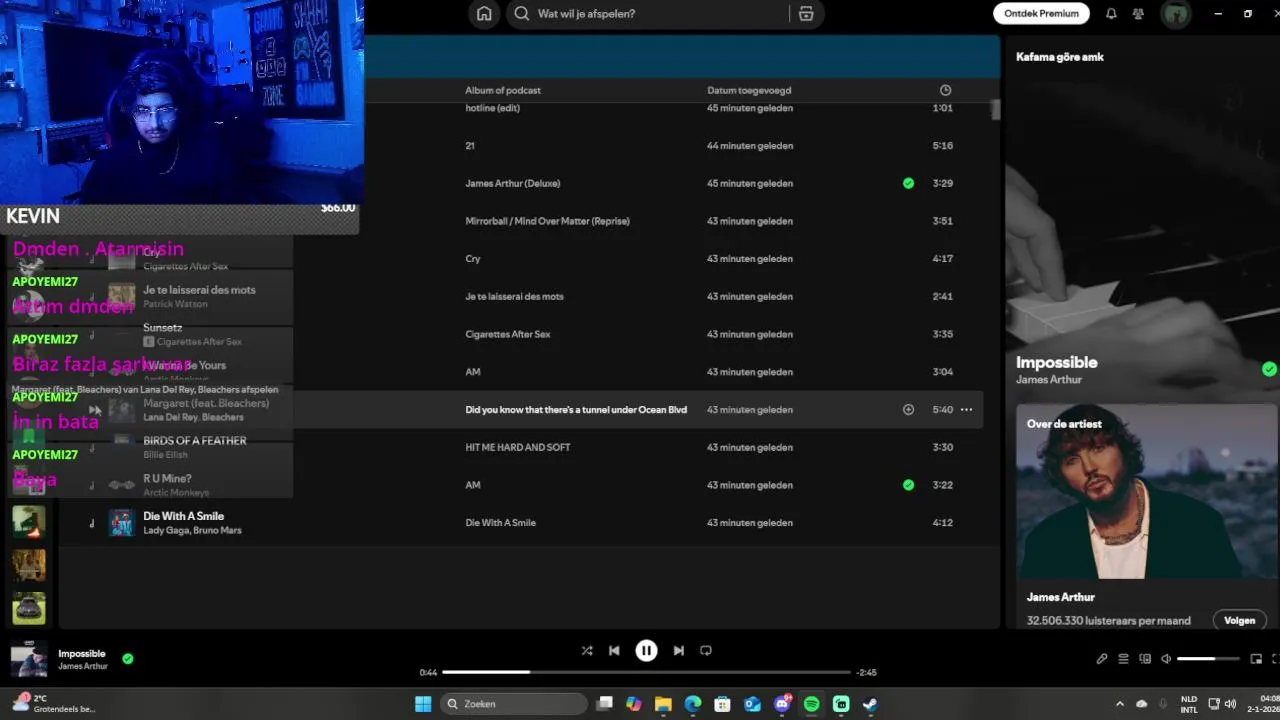Open the NLD INTL language selector

click(1188, 704)
